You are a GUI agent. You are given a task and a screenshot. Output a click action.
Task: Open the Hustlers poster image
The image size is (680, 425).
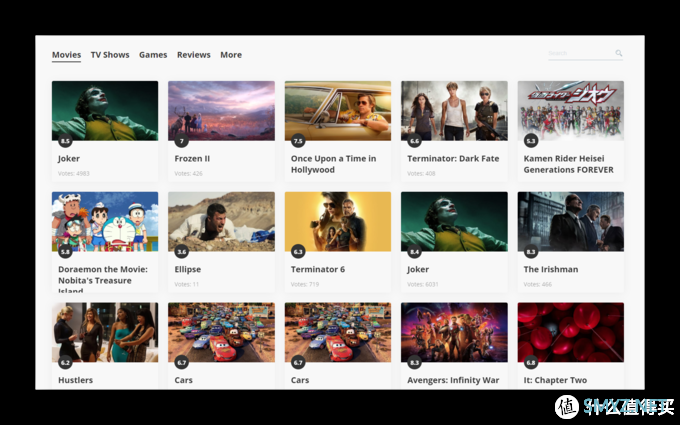pyautogui.click(x=105, y=332)
